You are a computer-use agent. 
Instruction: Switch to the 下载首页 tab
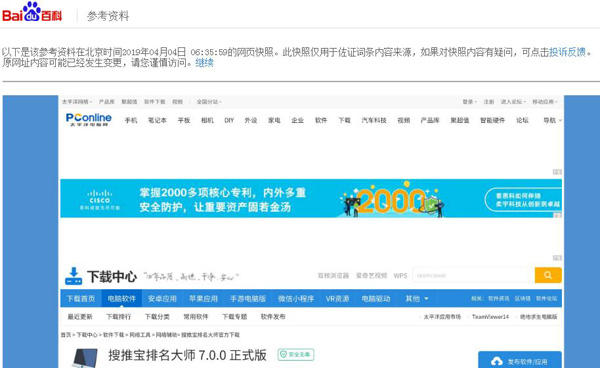coord(81,298)
